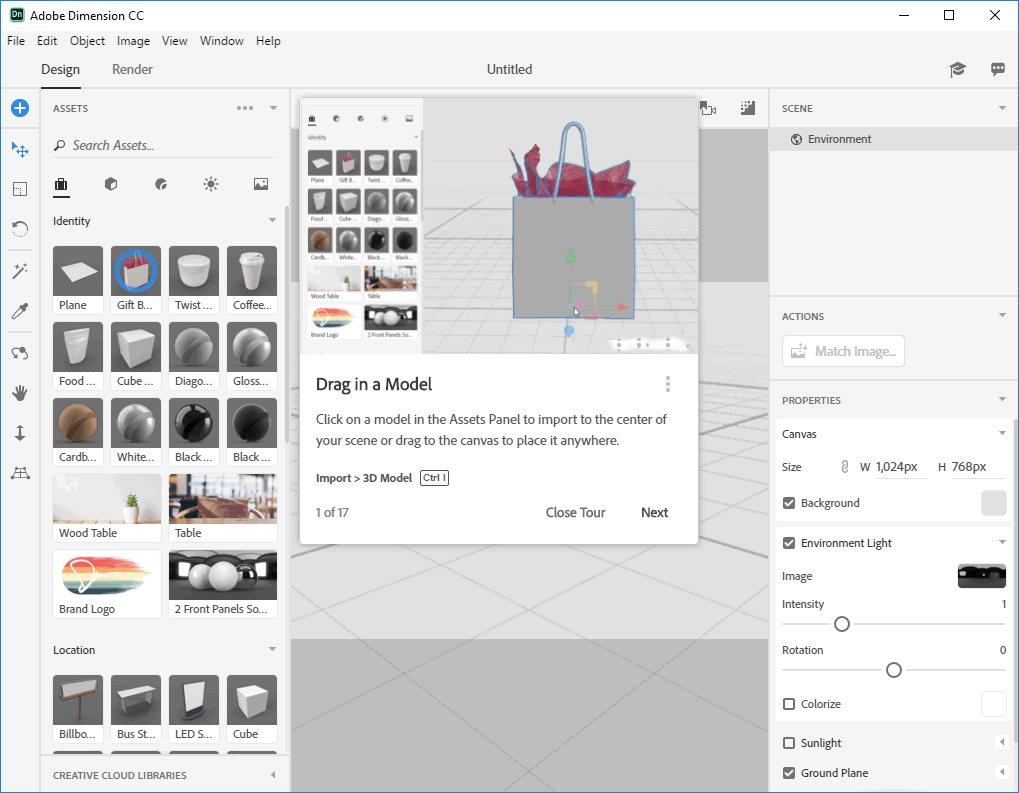The width and height of the screenshot is (1019, 793).
Task: Select the Move tool in the toolbar
Action: click(19, 149)
